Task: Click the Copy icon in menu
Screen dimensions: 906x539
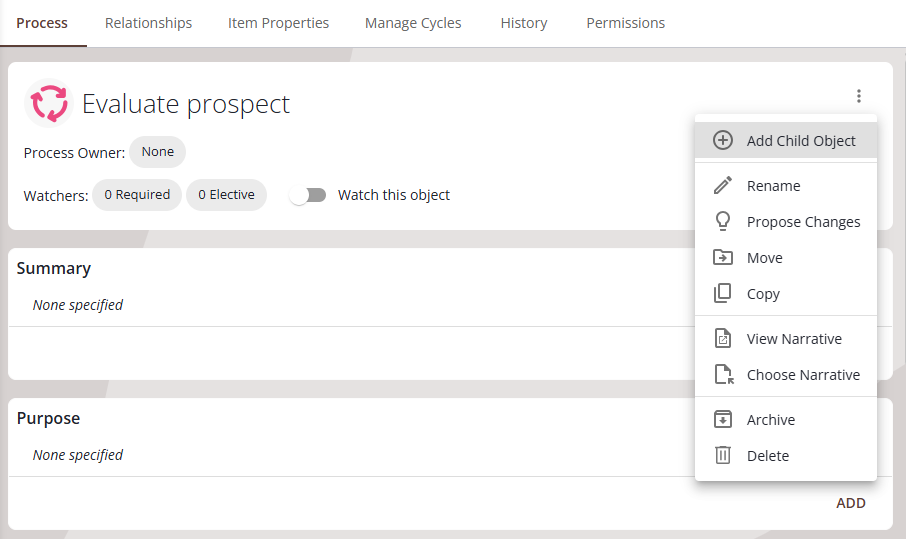Action: [723, 294]
